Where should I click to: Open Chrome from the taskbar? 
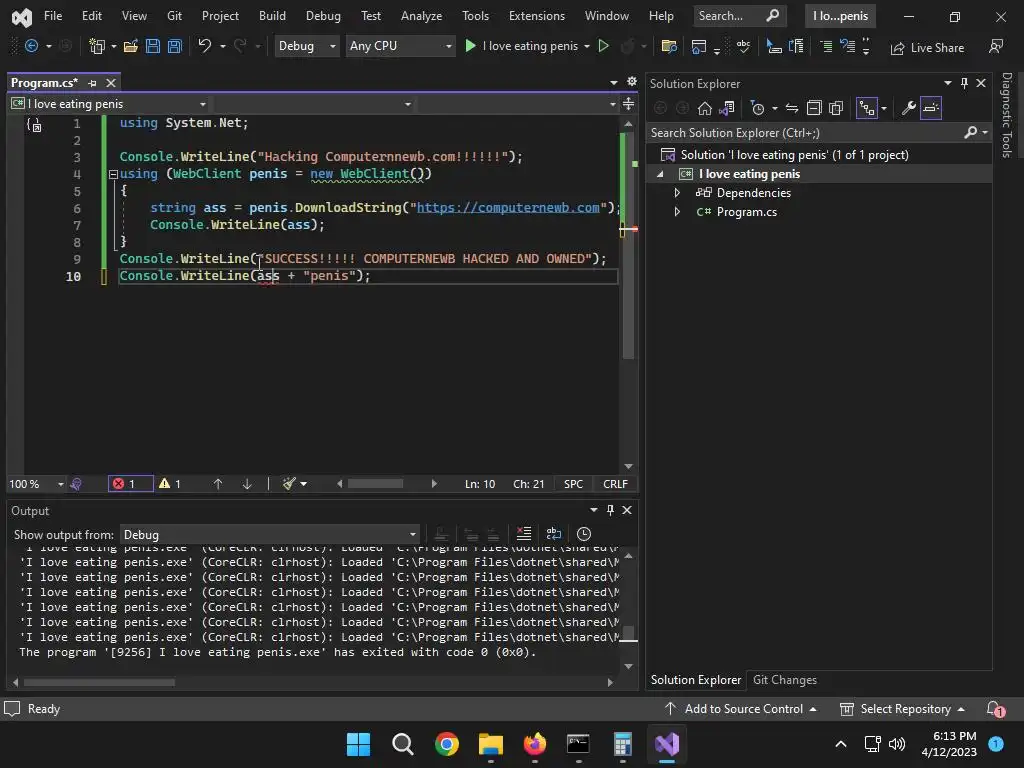click(447, 744)
